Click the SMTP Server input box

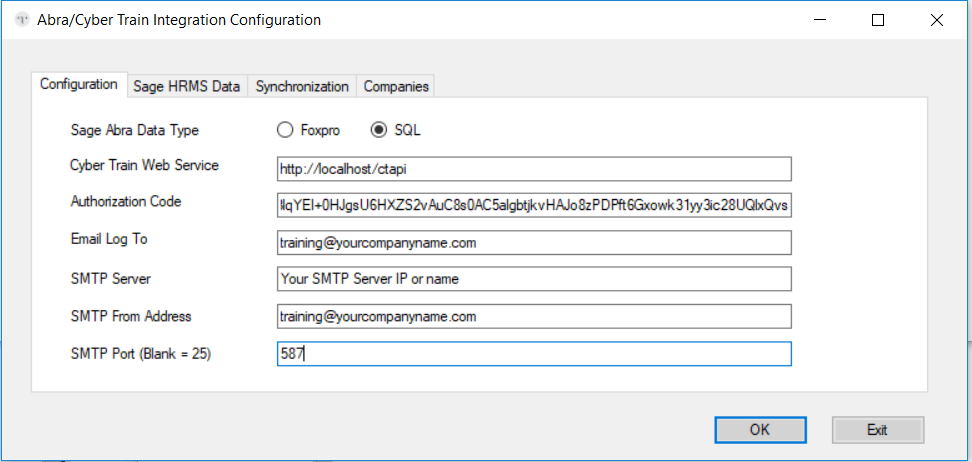(534, 279)
